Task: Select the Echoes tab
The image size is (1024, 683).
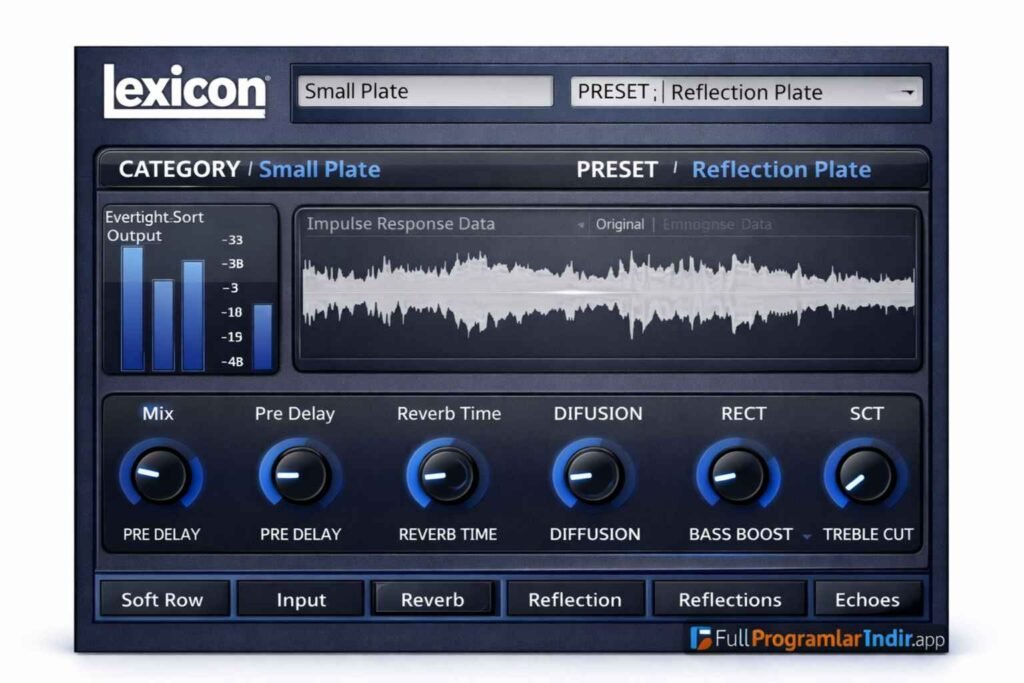Action: [x=869, y=599]
